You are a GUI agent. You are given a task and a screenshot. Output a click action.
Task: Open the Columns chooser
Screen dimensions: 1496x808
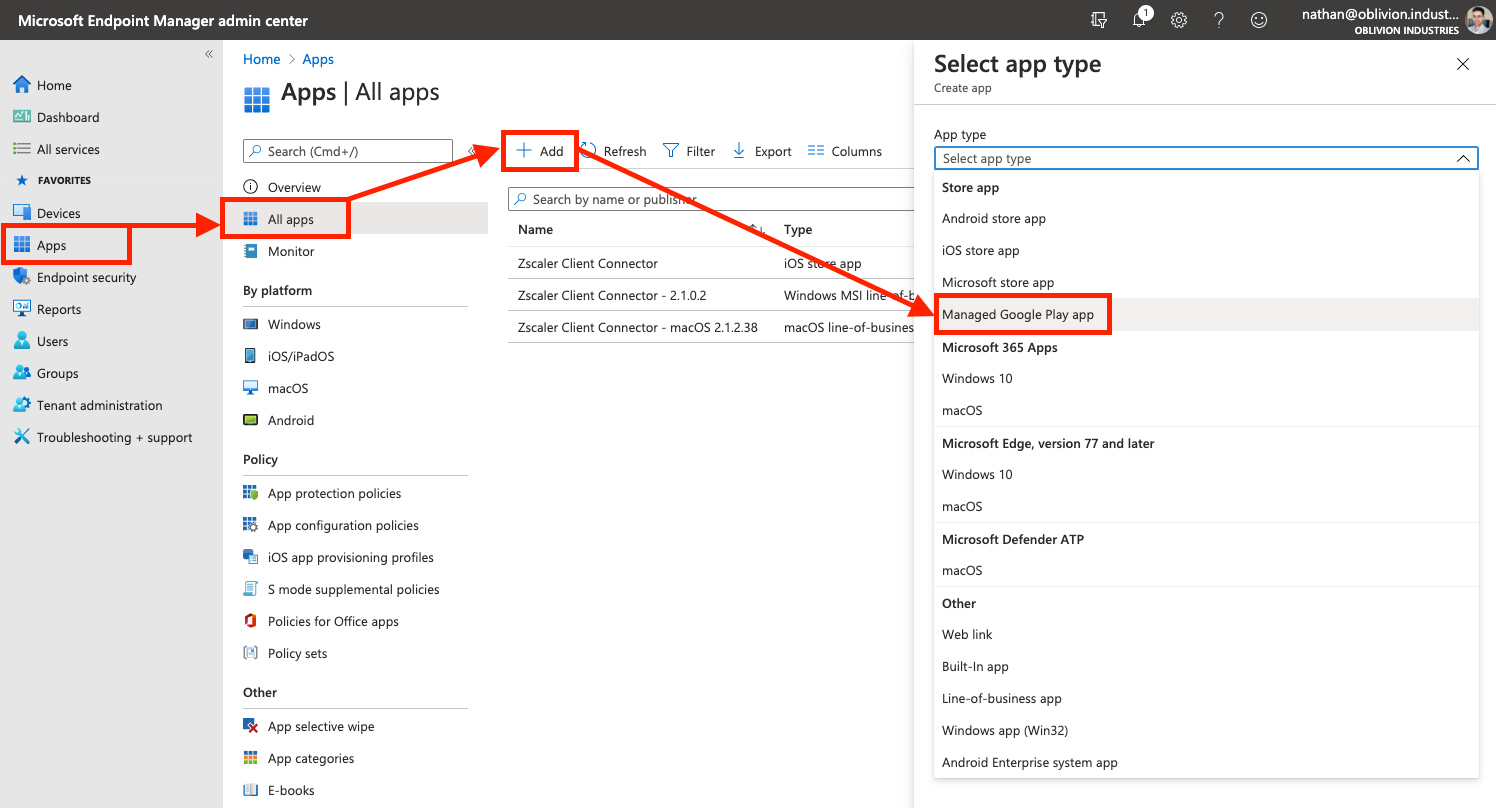[x=844, y=151]
